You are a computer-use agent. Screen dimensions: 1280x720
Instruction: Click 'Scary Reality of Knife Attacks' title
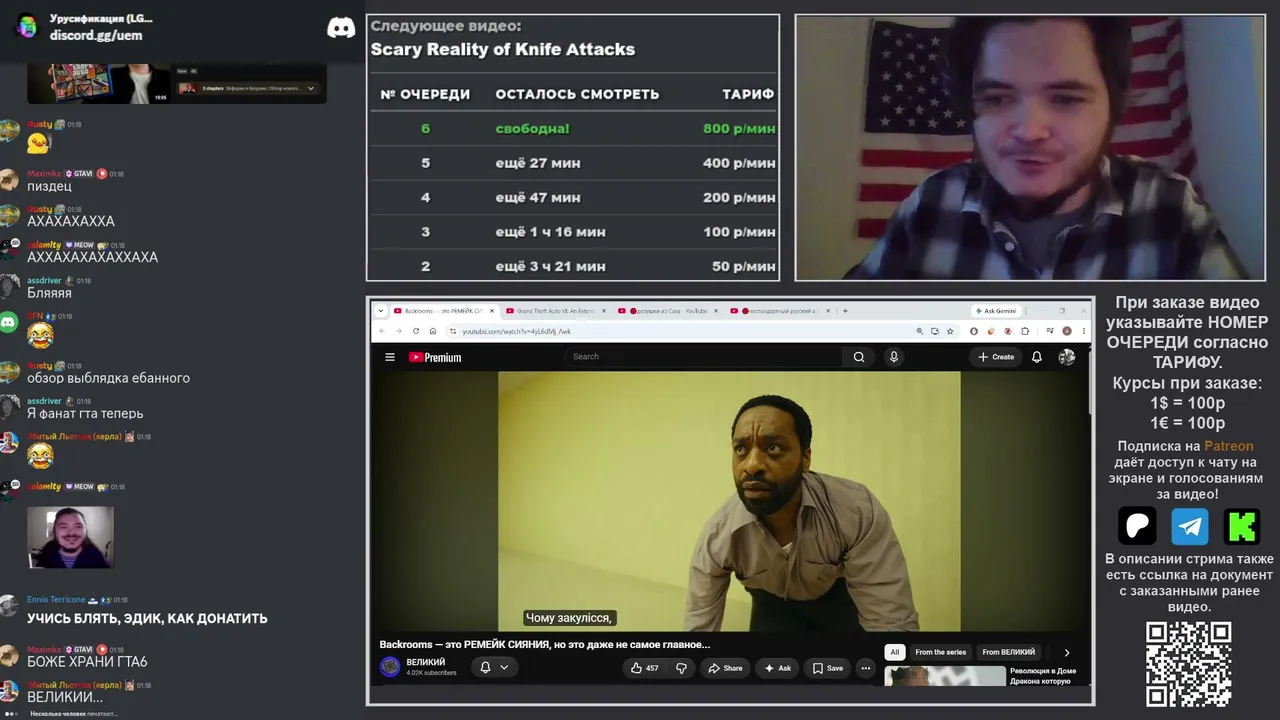[503, 49]
